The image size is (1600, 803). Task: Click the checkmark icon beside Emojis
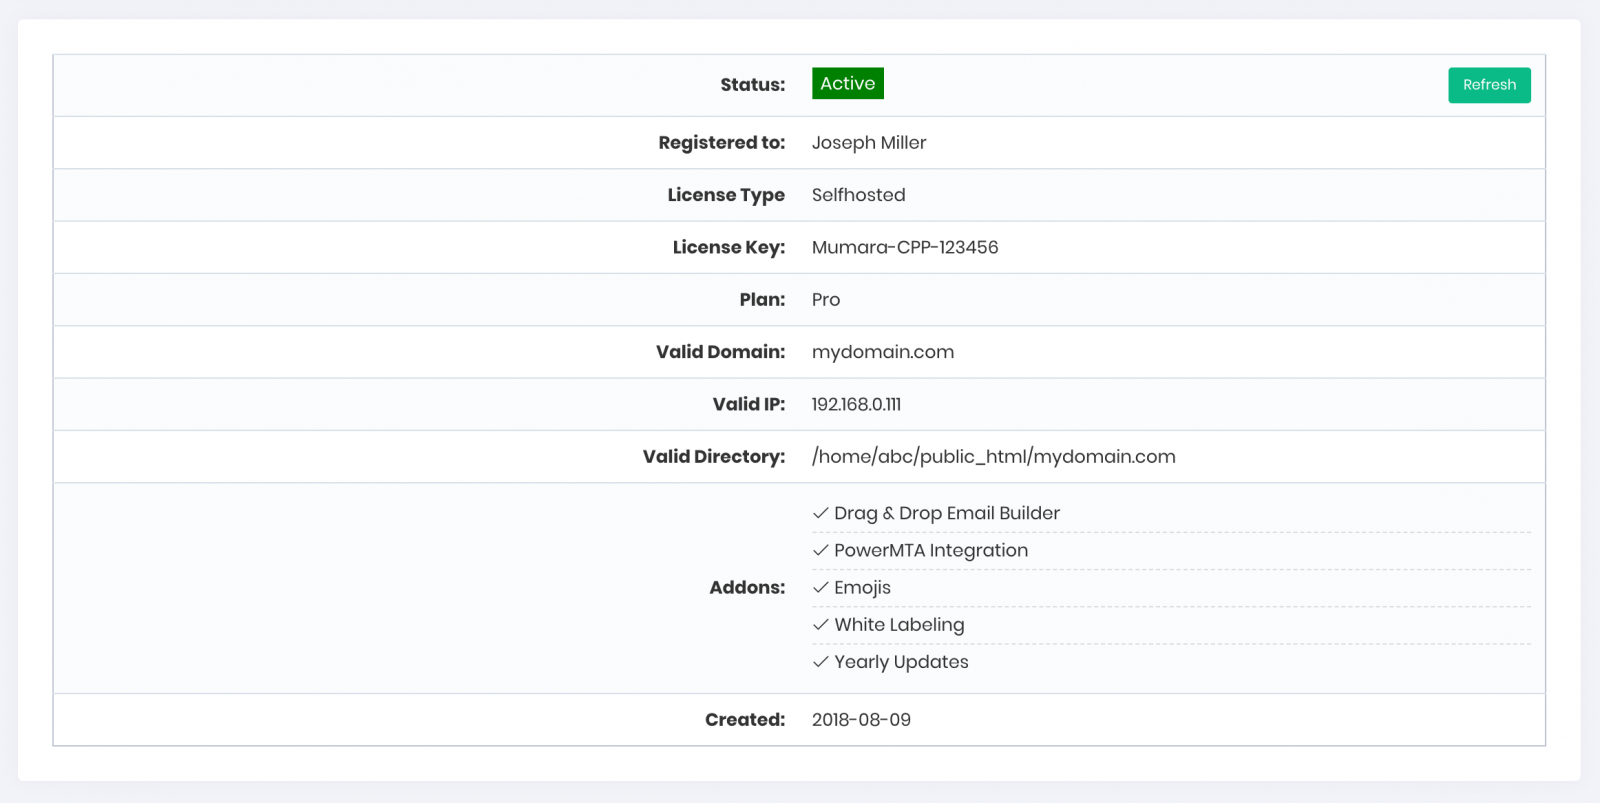click(821, 587)
